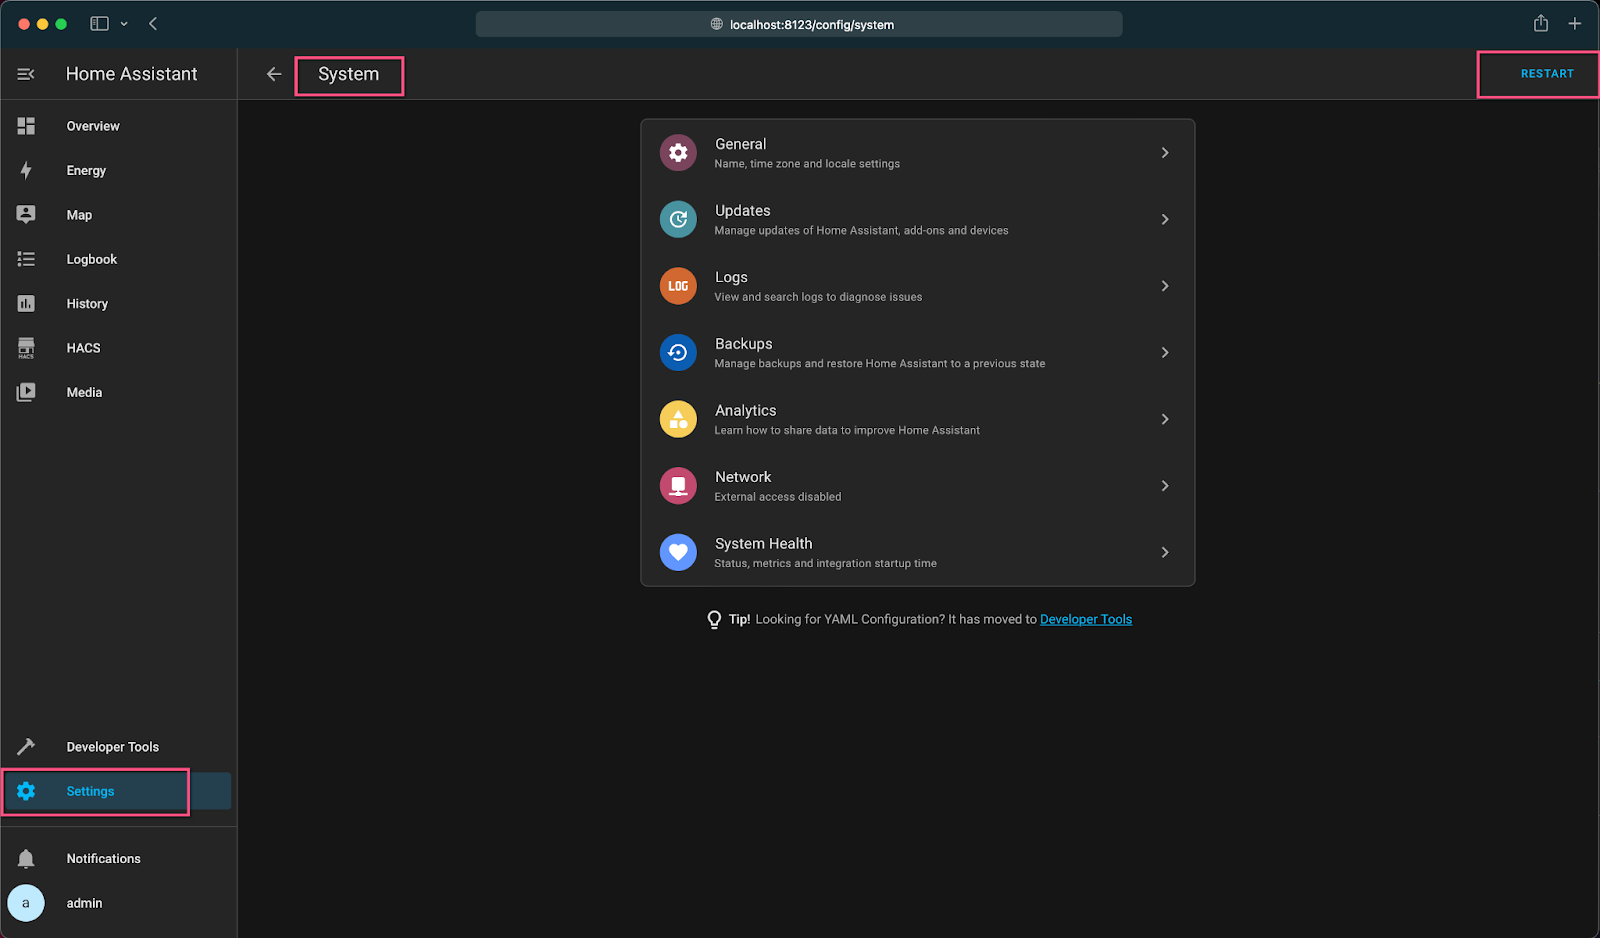
Task: Click the browser sidebar toggle icon
Action: pos(99,24)
